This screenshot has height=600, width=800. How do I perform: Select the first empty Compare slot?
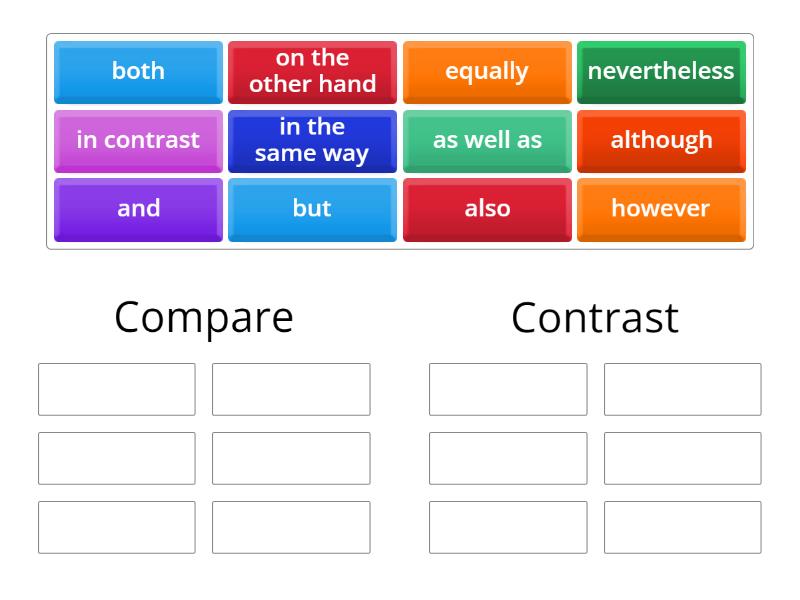[115, 389]
